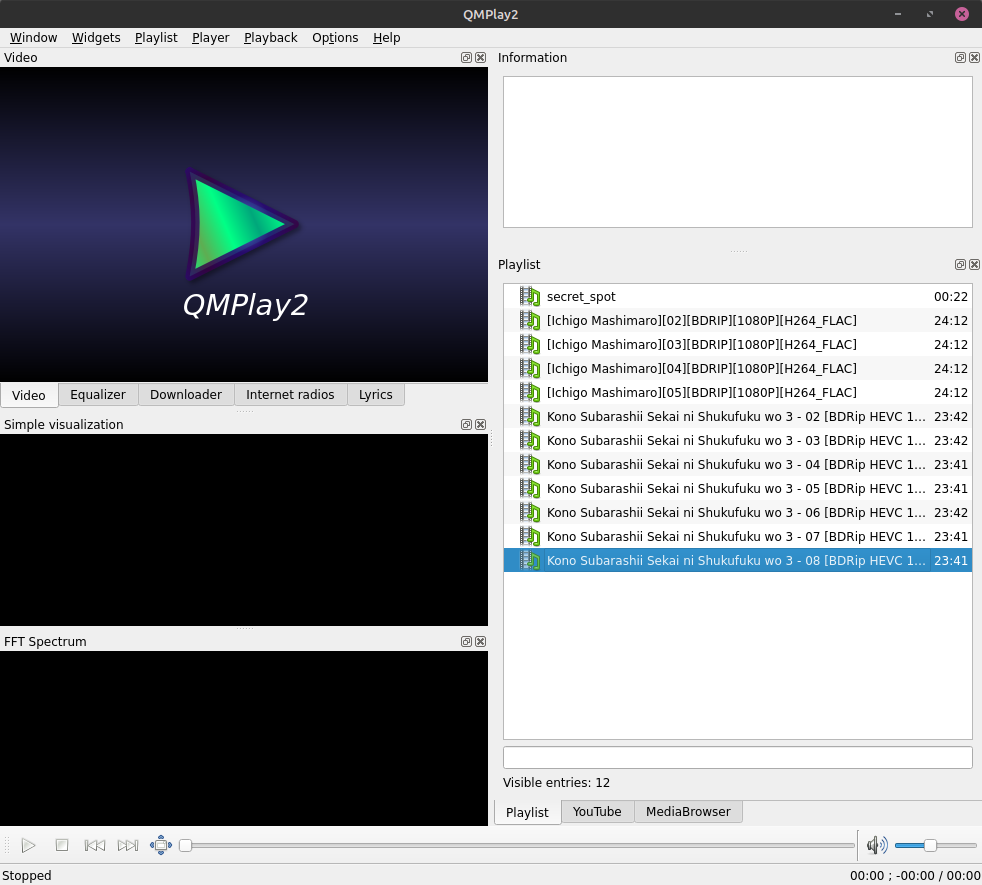Switch to the Equalizer tab

click(98, 395)
